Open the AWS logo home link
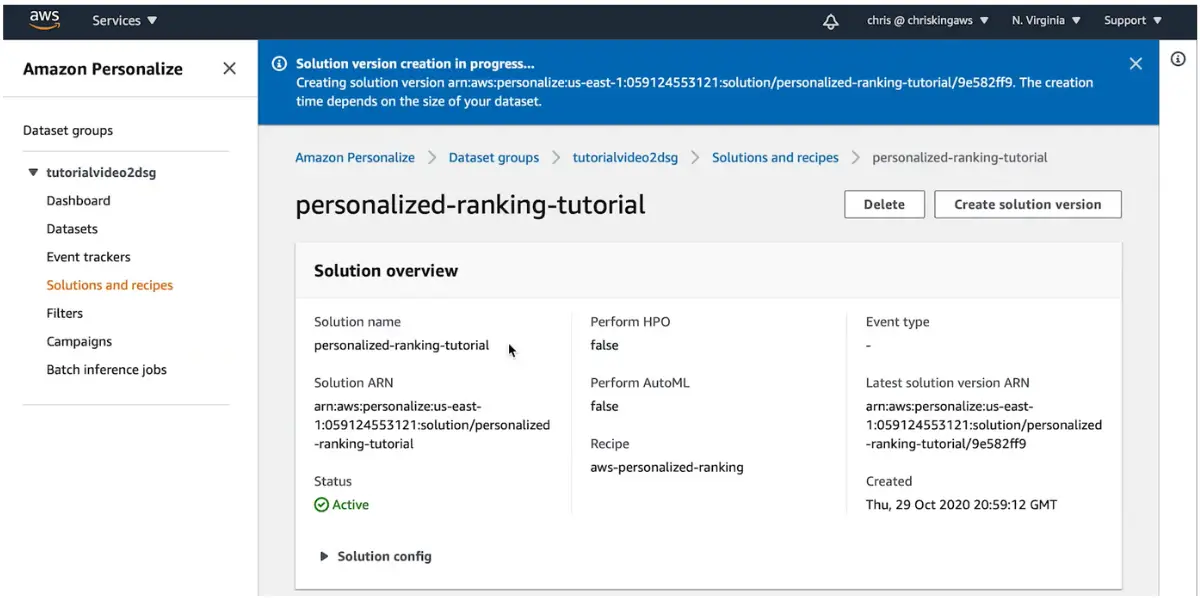The height and width of the screenshot is (600, 1200). coord(44,19)
